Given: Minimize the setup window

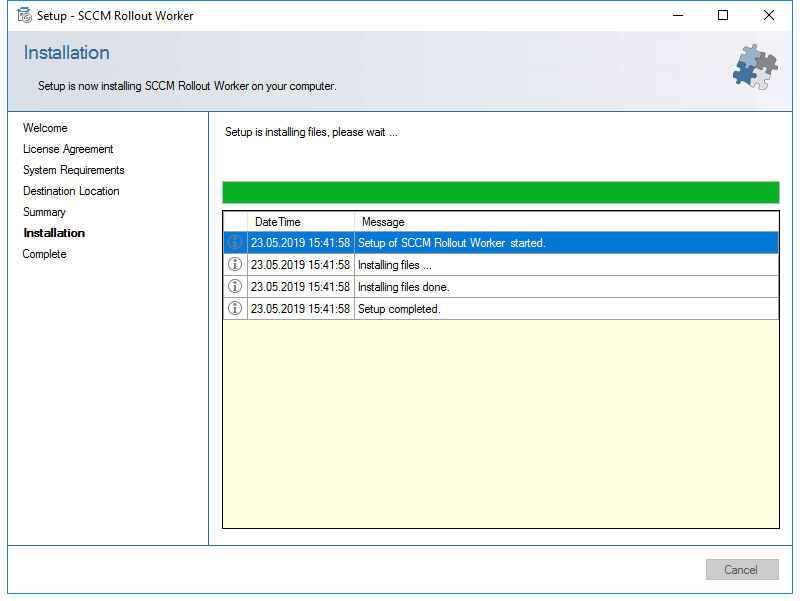Looking at the screenshot, I should (678, 15).
